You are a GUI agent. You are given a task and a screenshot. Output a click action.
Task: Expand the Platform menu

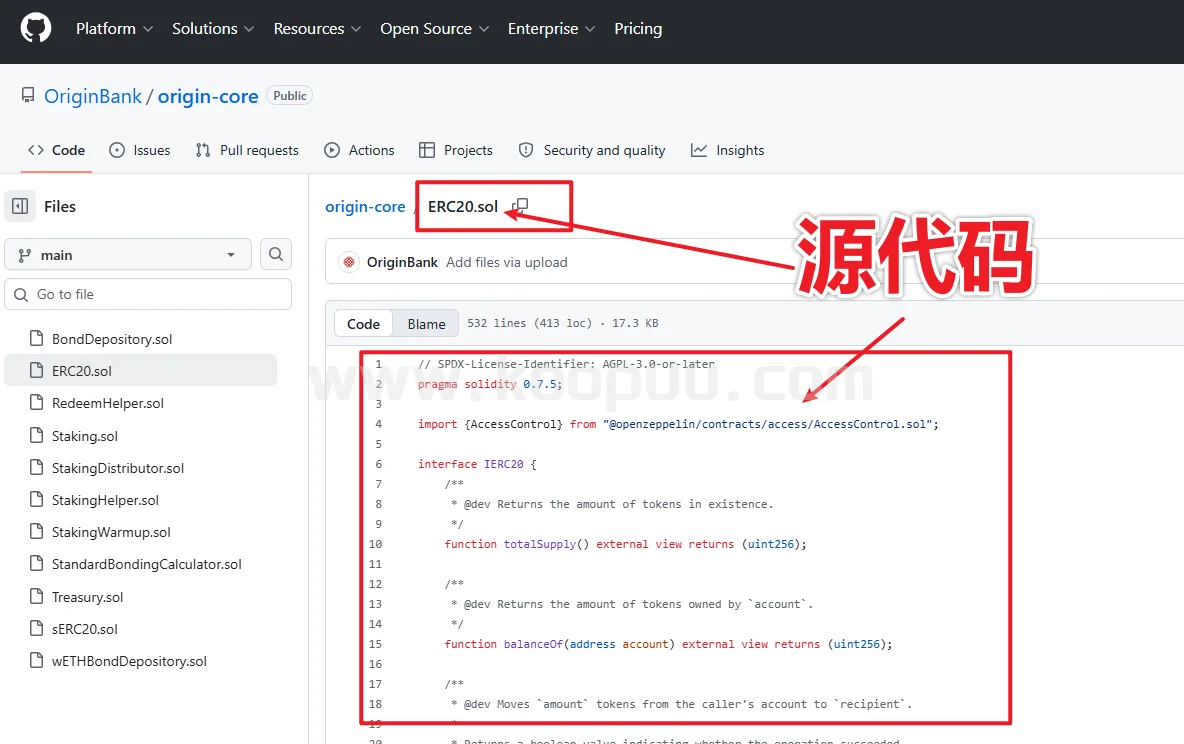(114, 29)
